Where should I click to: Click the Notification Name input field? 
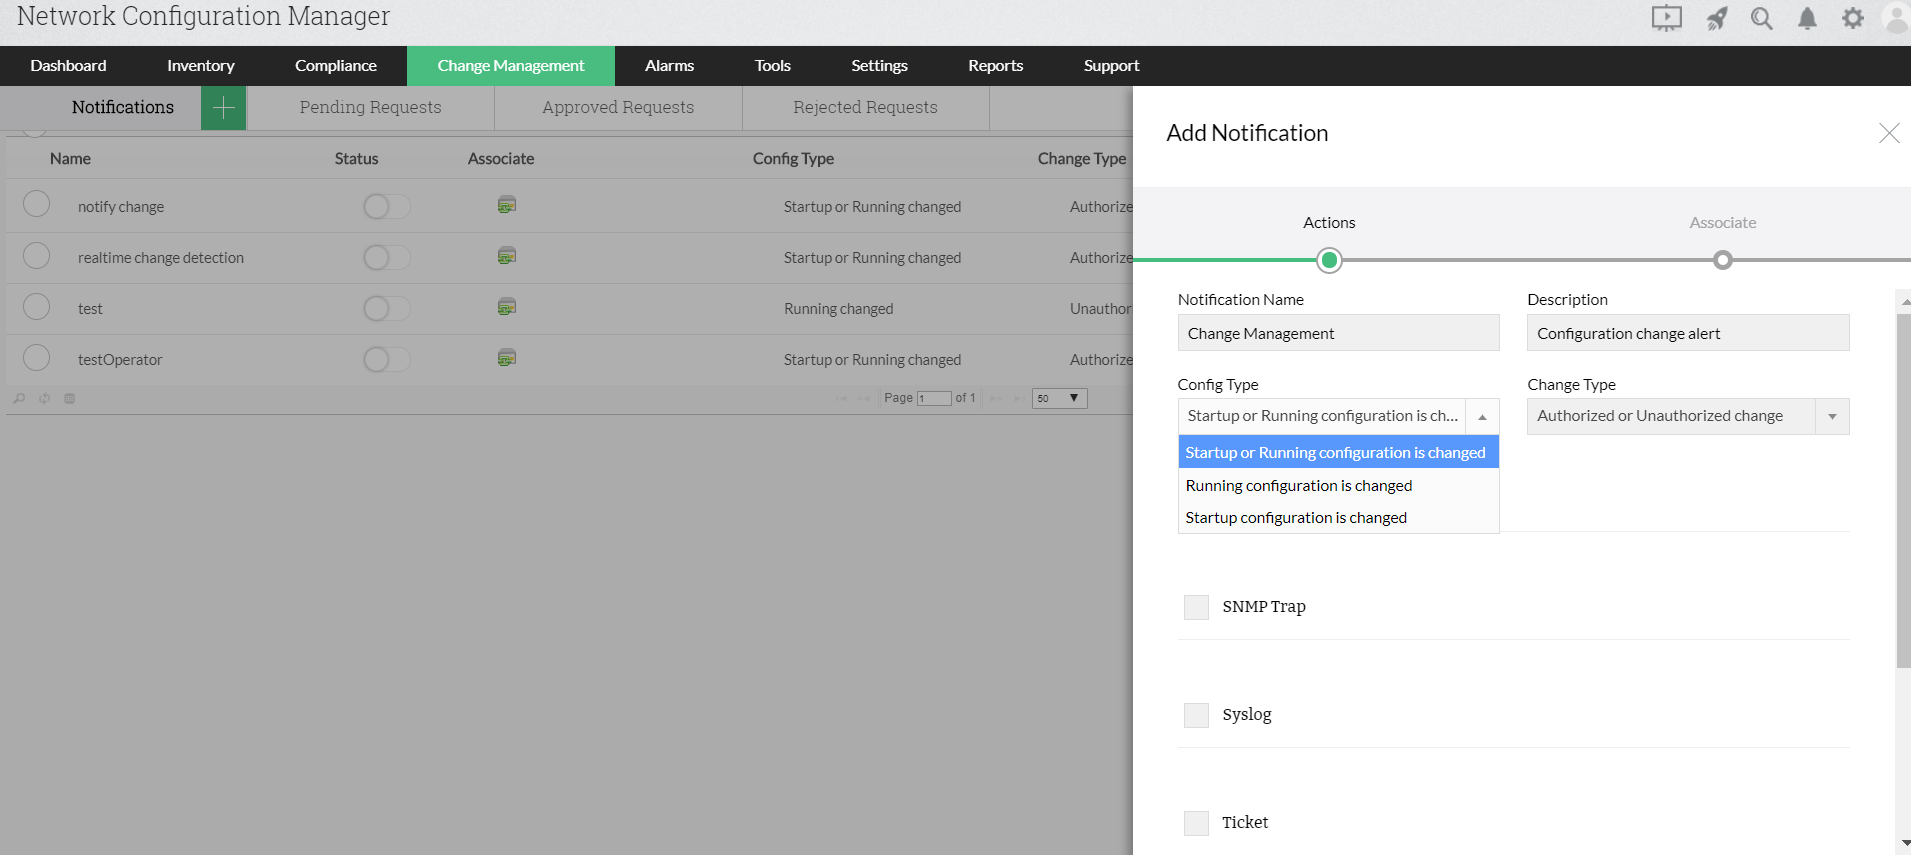[x=1338, y=334]
